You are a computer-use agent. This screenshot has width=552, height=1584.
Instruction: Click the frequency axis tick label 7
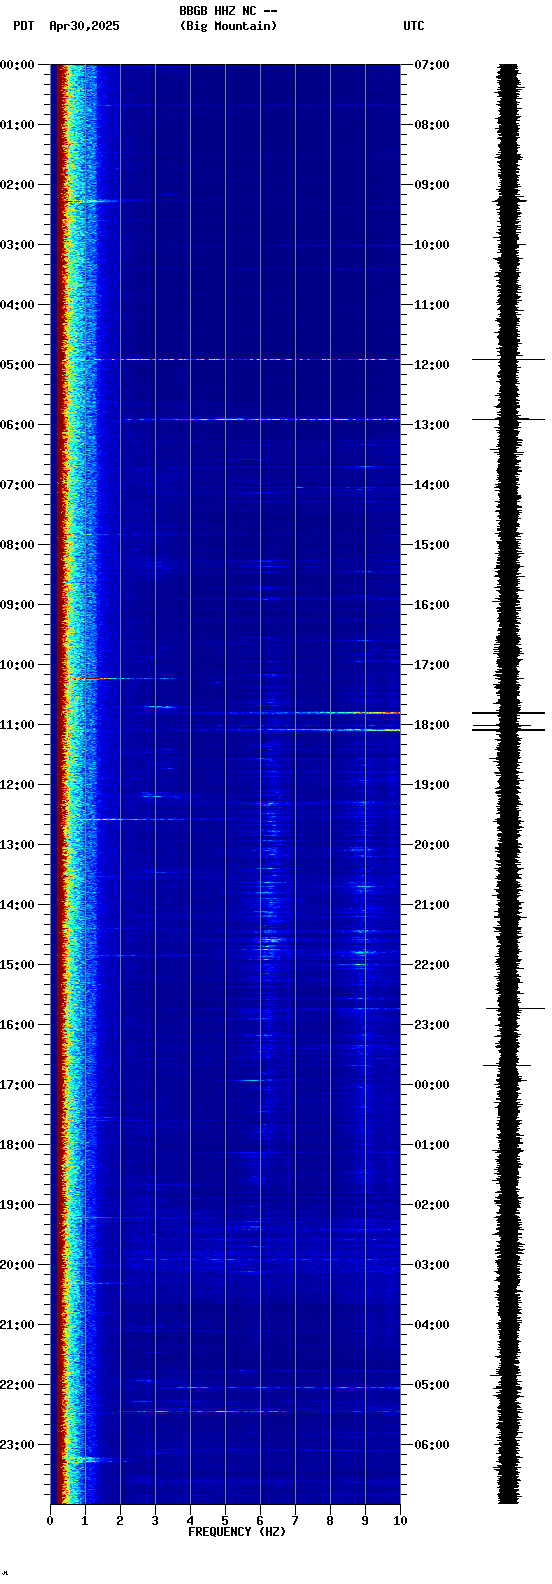295,1521
